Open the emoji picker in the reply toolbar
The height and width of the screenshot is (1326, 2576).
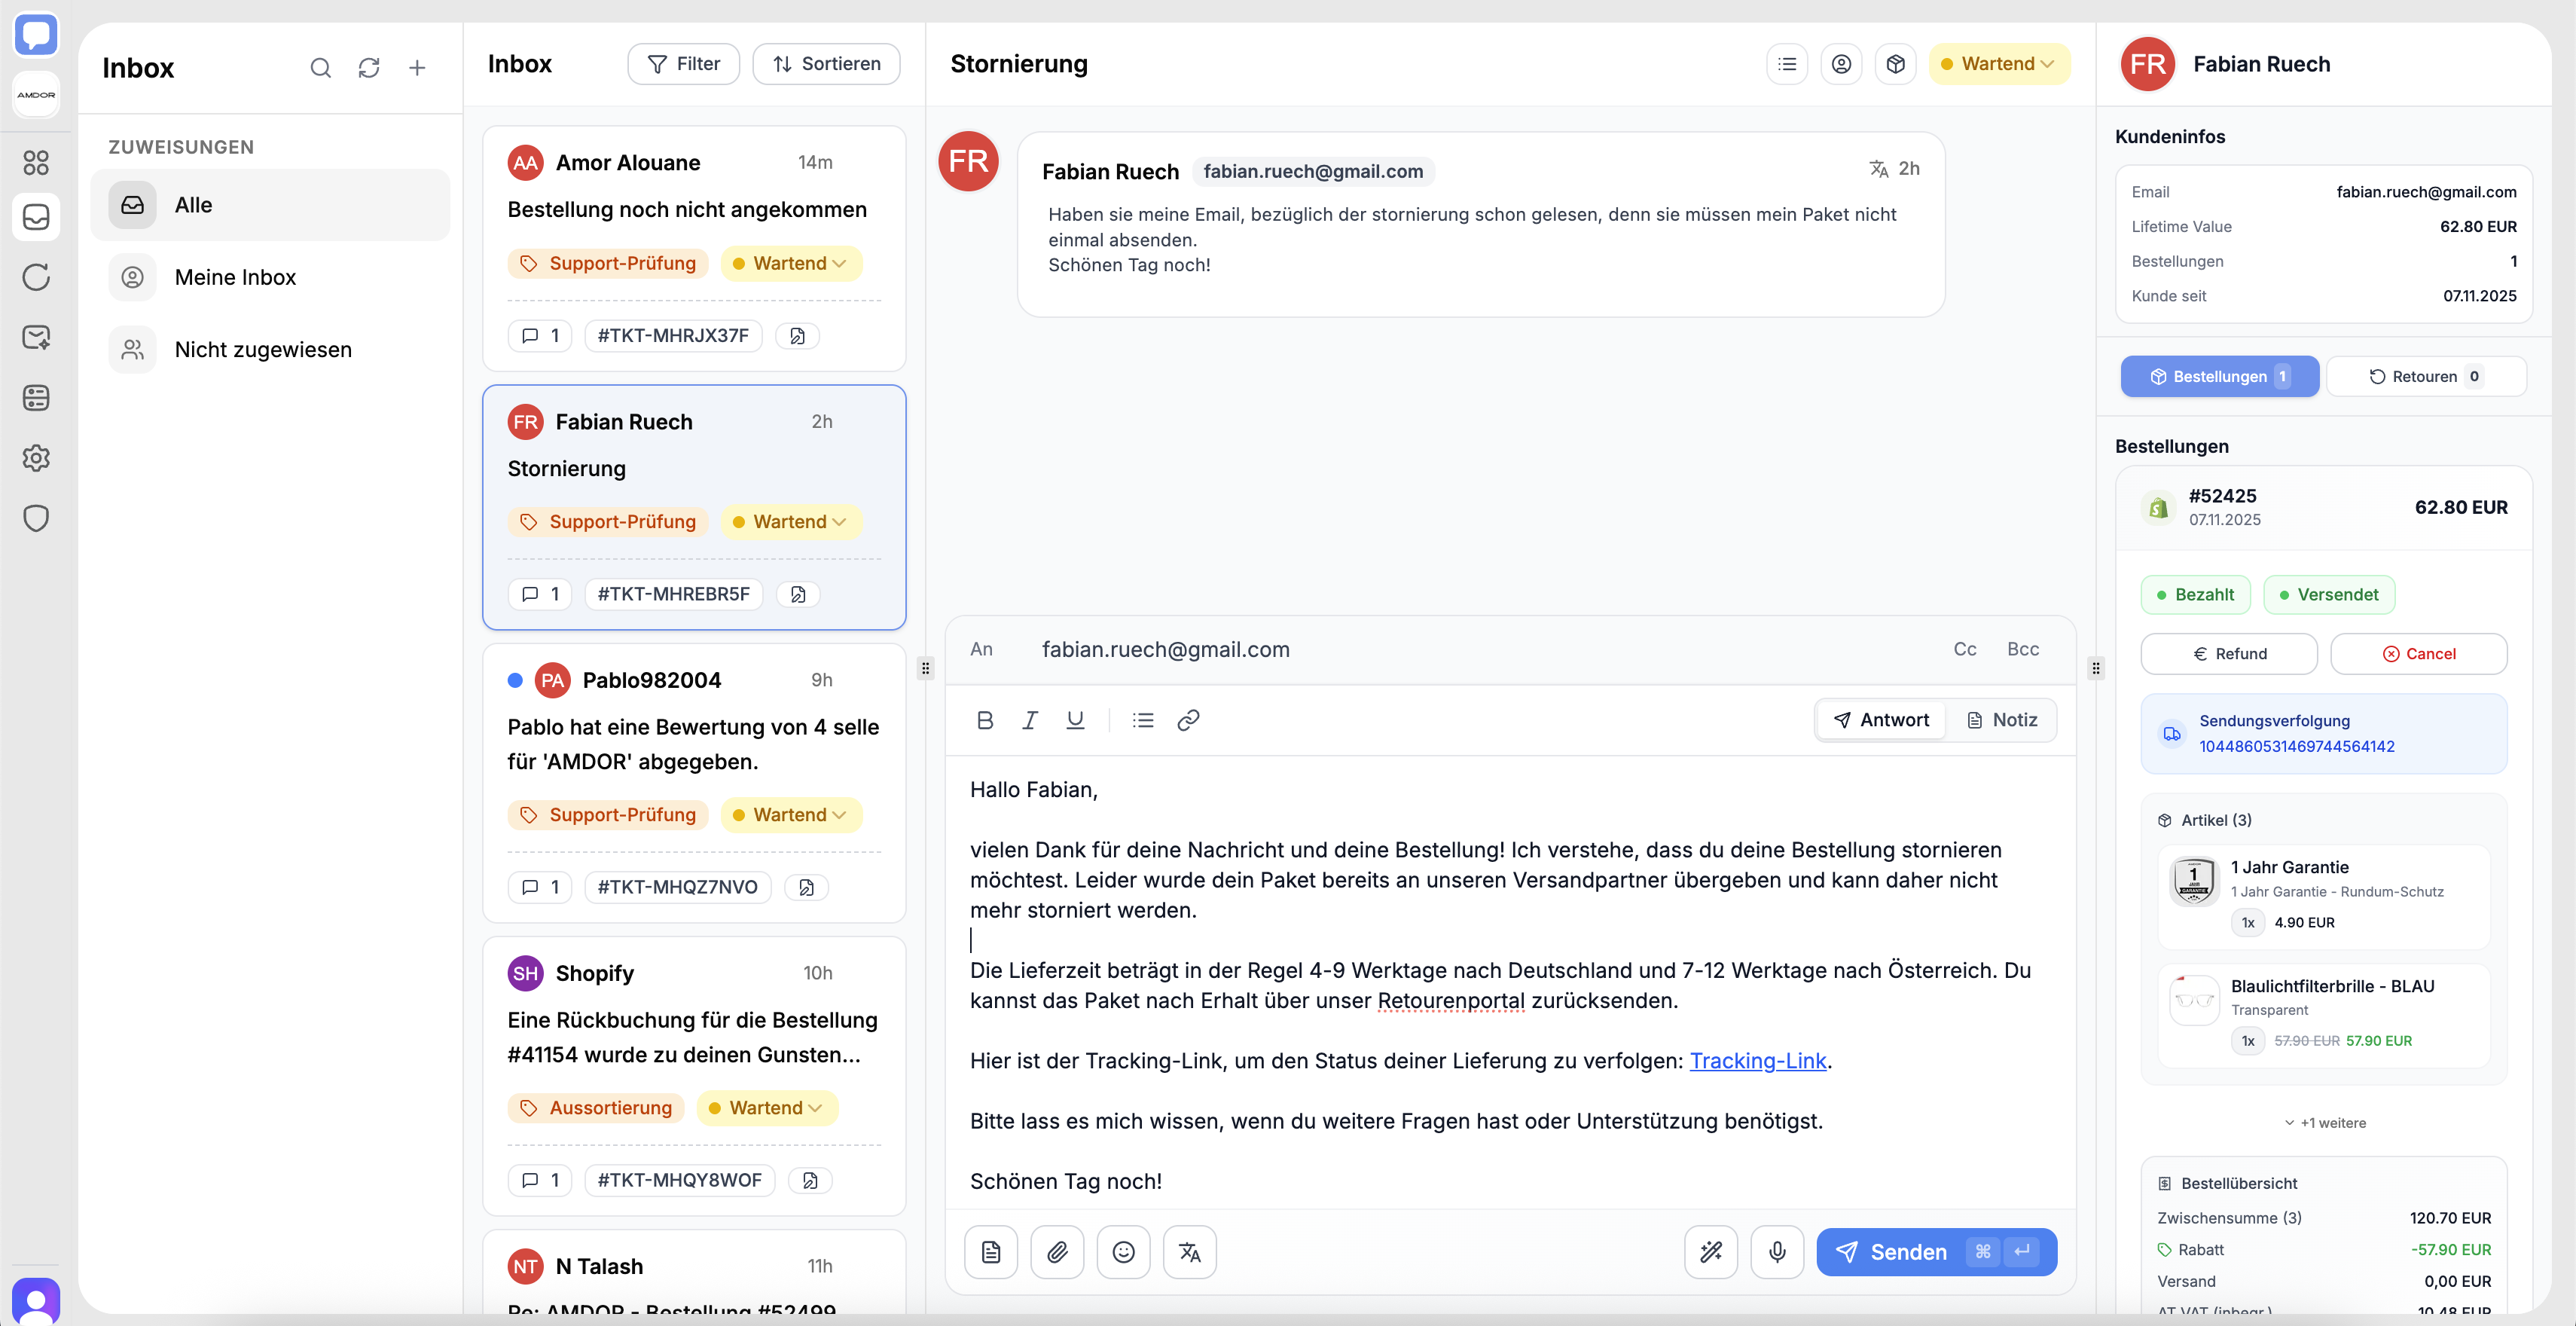[1123, 1252]
